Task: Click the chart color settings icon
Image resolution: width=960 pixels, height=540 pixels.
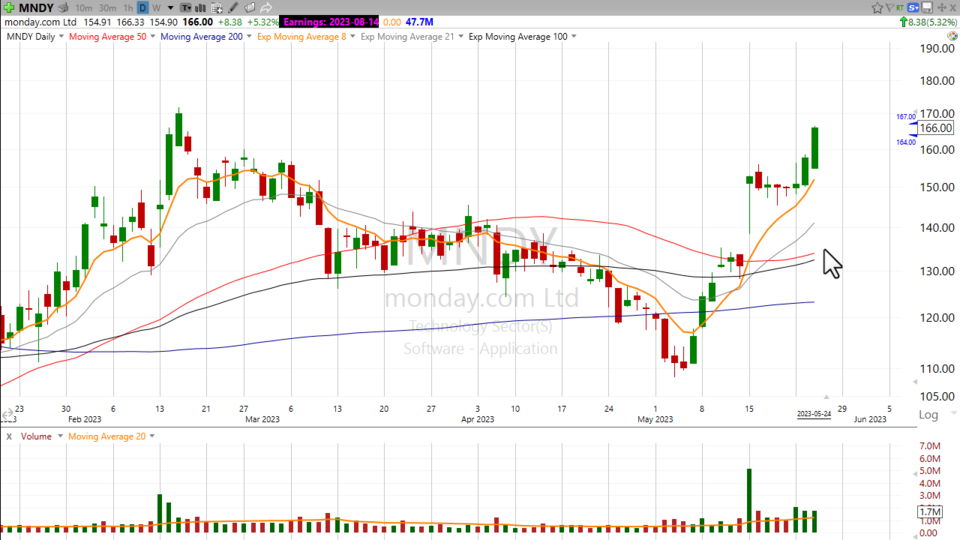Action: click(952, 36)
